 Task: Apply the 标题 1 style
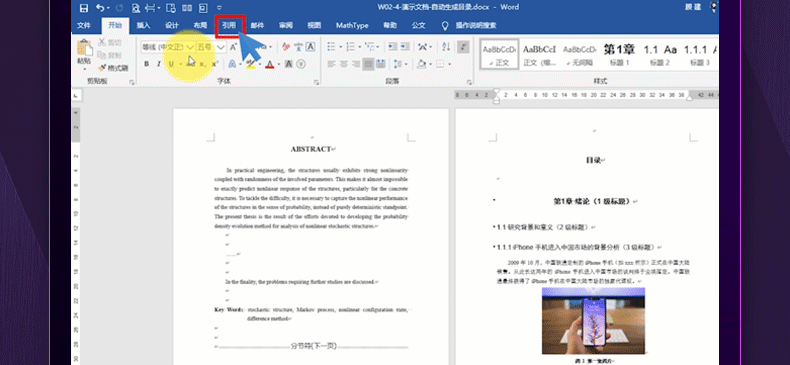620,54
